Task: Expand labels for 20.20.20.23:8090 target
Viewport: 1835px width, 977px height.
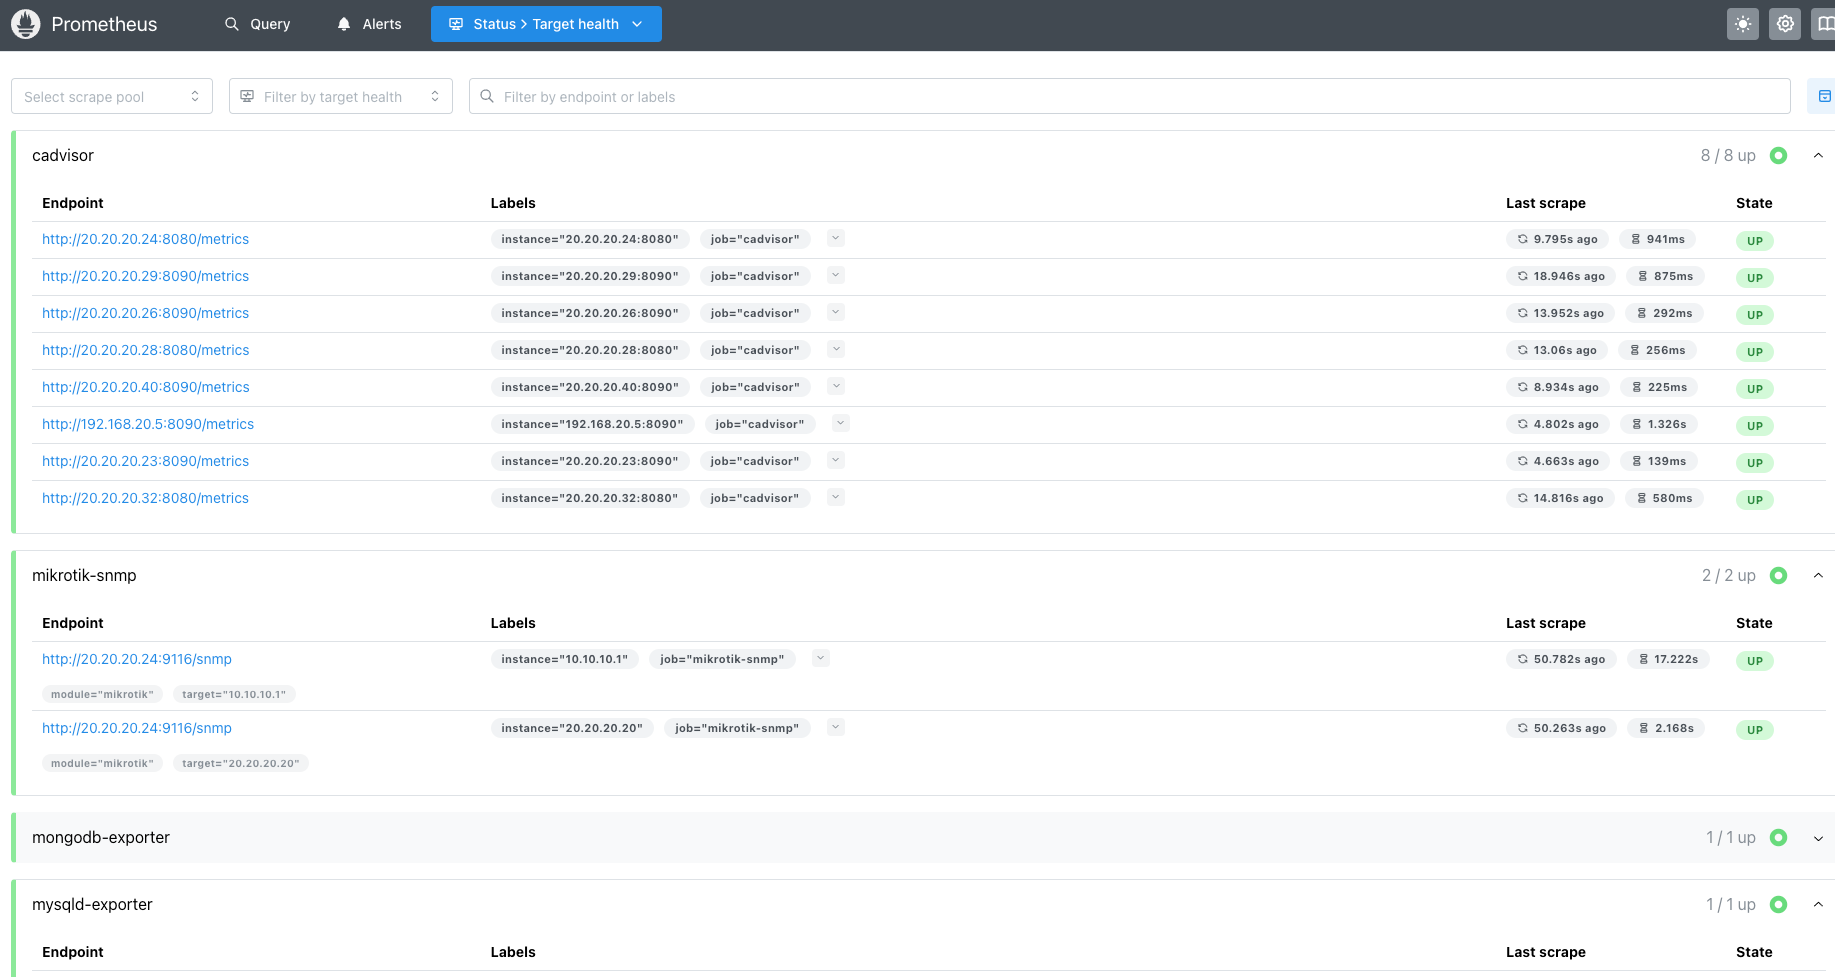Action: pos(836,460)
